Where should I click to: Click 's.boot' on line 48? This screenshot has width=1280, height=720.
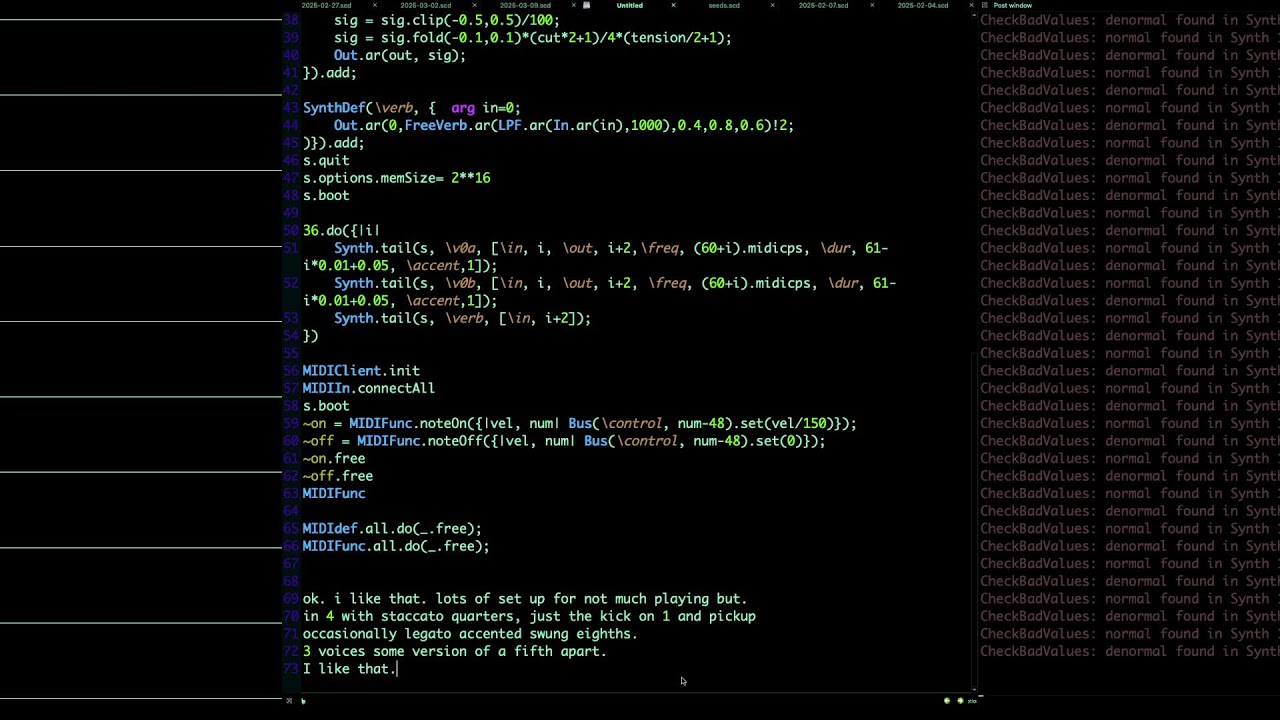pyautogui.click(x=326, y=195)
